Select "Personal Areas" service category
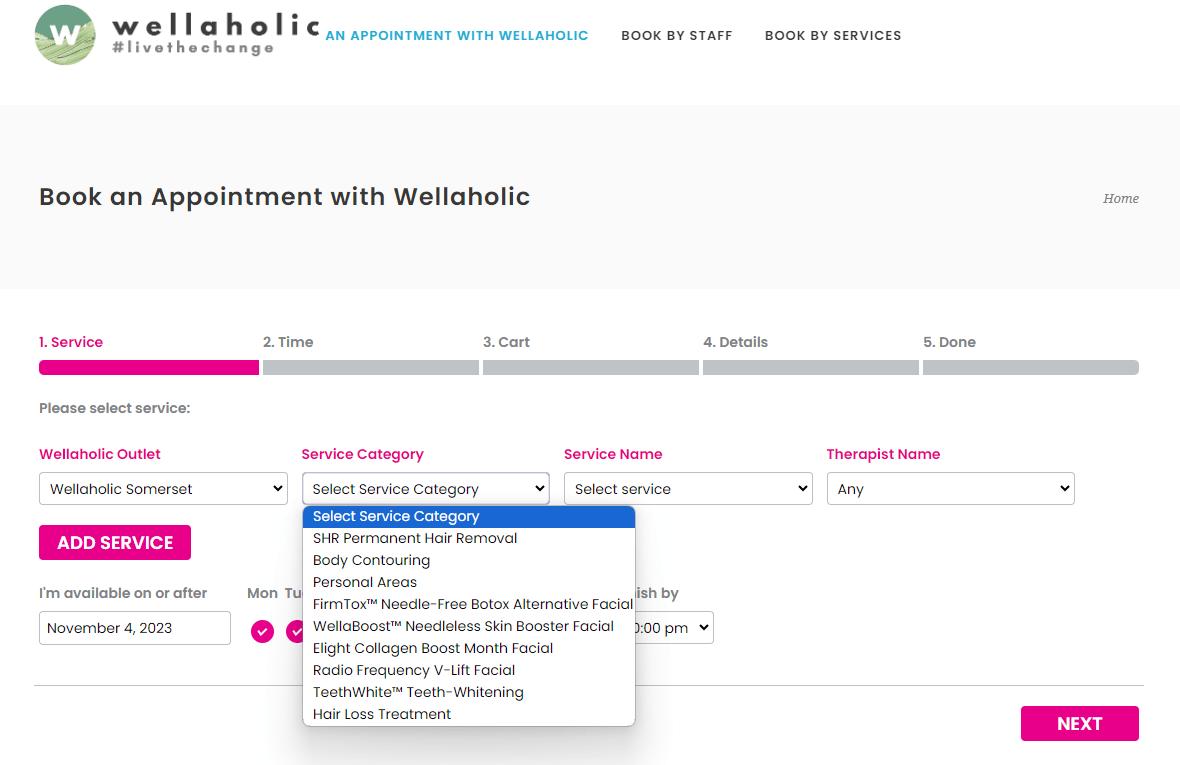Screen dimensions: 1180x765 (x=364, y=582)
